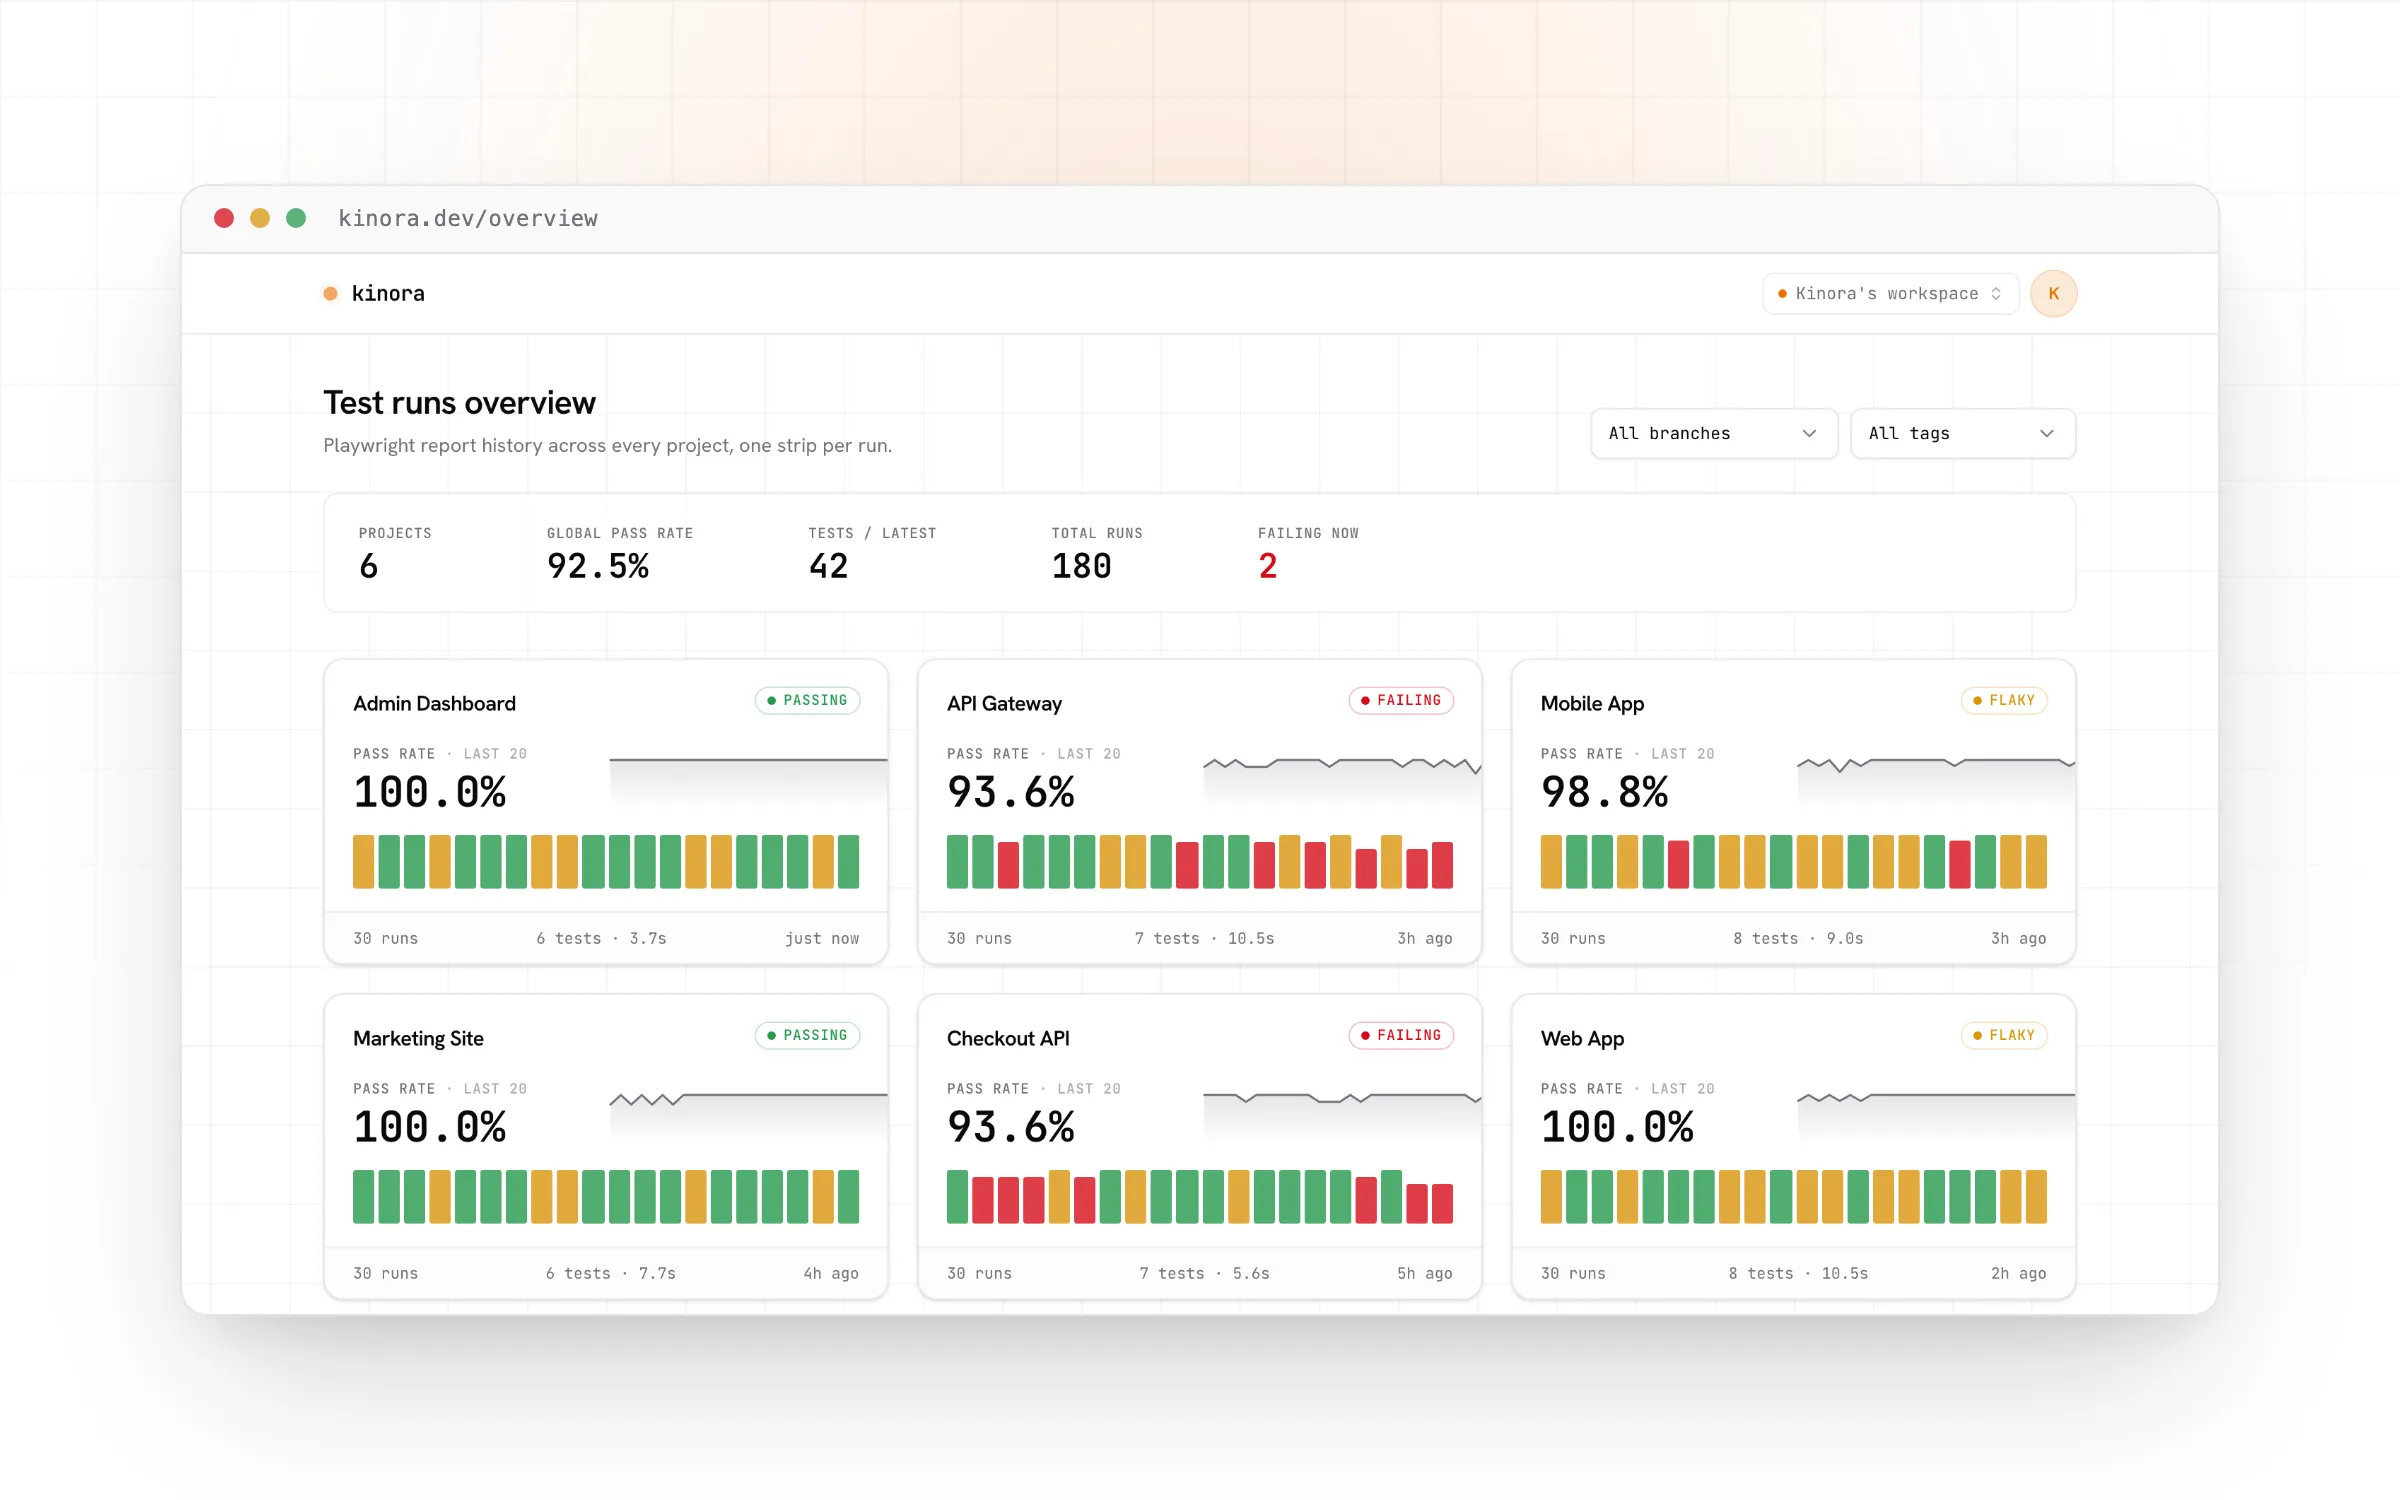Image resolution: width=2400 pixels, height=1500 pixels.
Task: Click '4h ago' on Marketing Site card
Action: (831, 1273)
